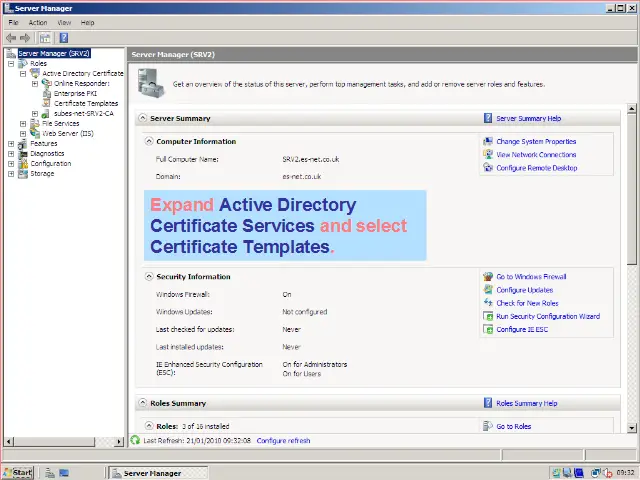Collapse the Security Information section

tap(149, 276)
